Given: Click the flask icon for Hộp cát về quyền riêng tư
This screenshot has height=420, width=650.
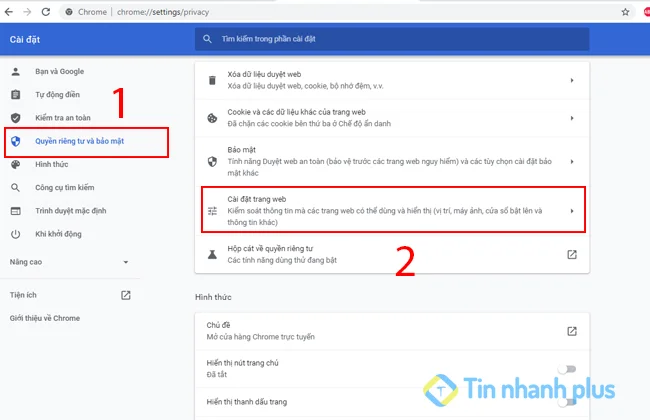Looking at the screenshot, I should click(x=212, y=254).
